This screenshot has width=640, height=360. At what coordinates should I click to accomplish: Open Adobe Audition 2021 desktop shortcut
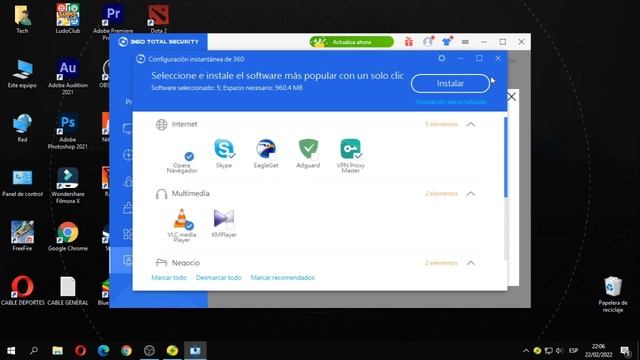[x=68, y=77]
